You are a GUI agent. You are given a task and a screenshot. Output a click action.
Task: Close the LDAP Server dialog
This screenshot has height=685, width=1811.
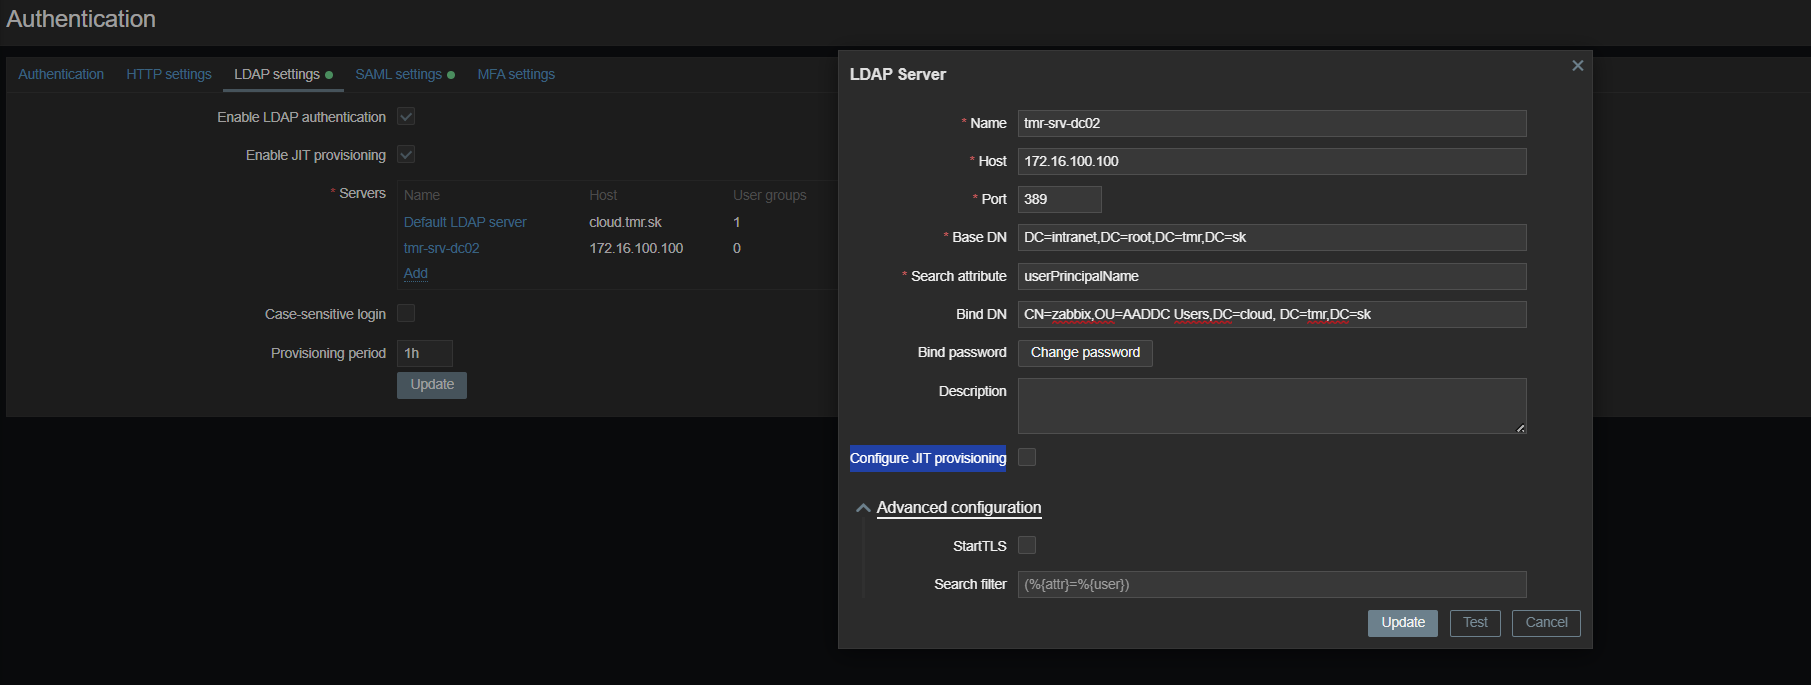pyautogui.click(x=1577, y=66)
